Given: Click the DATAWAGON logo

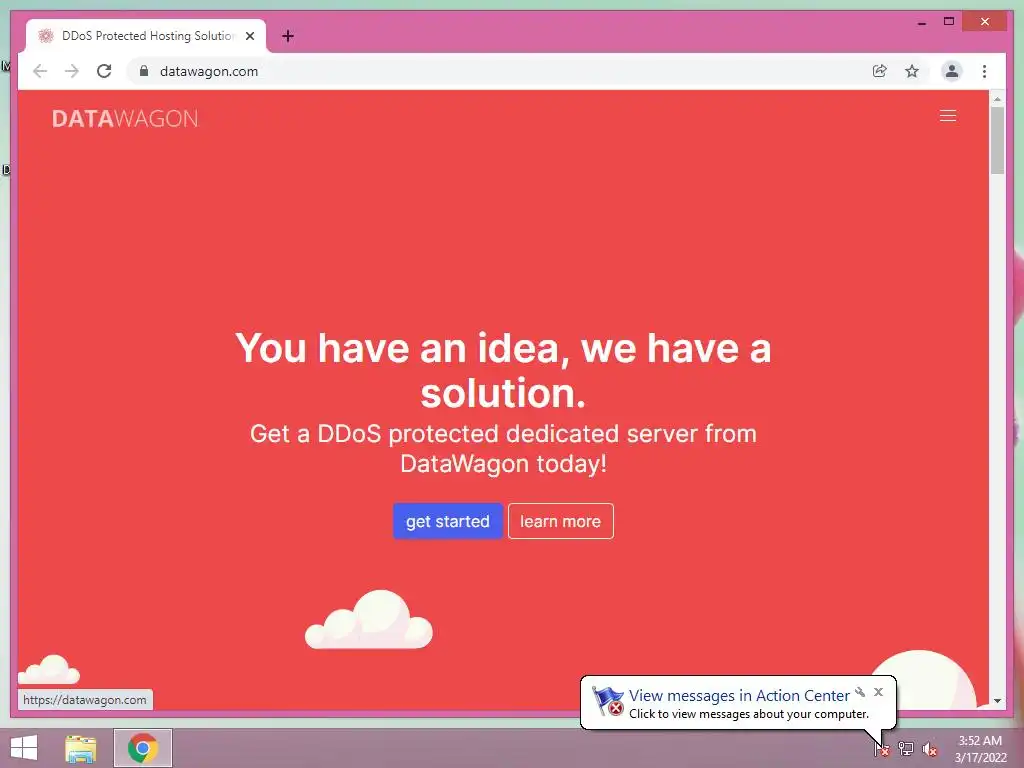Looking at the screenshot, I should 125,118.
